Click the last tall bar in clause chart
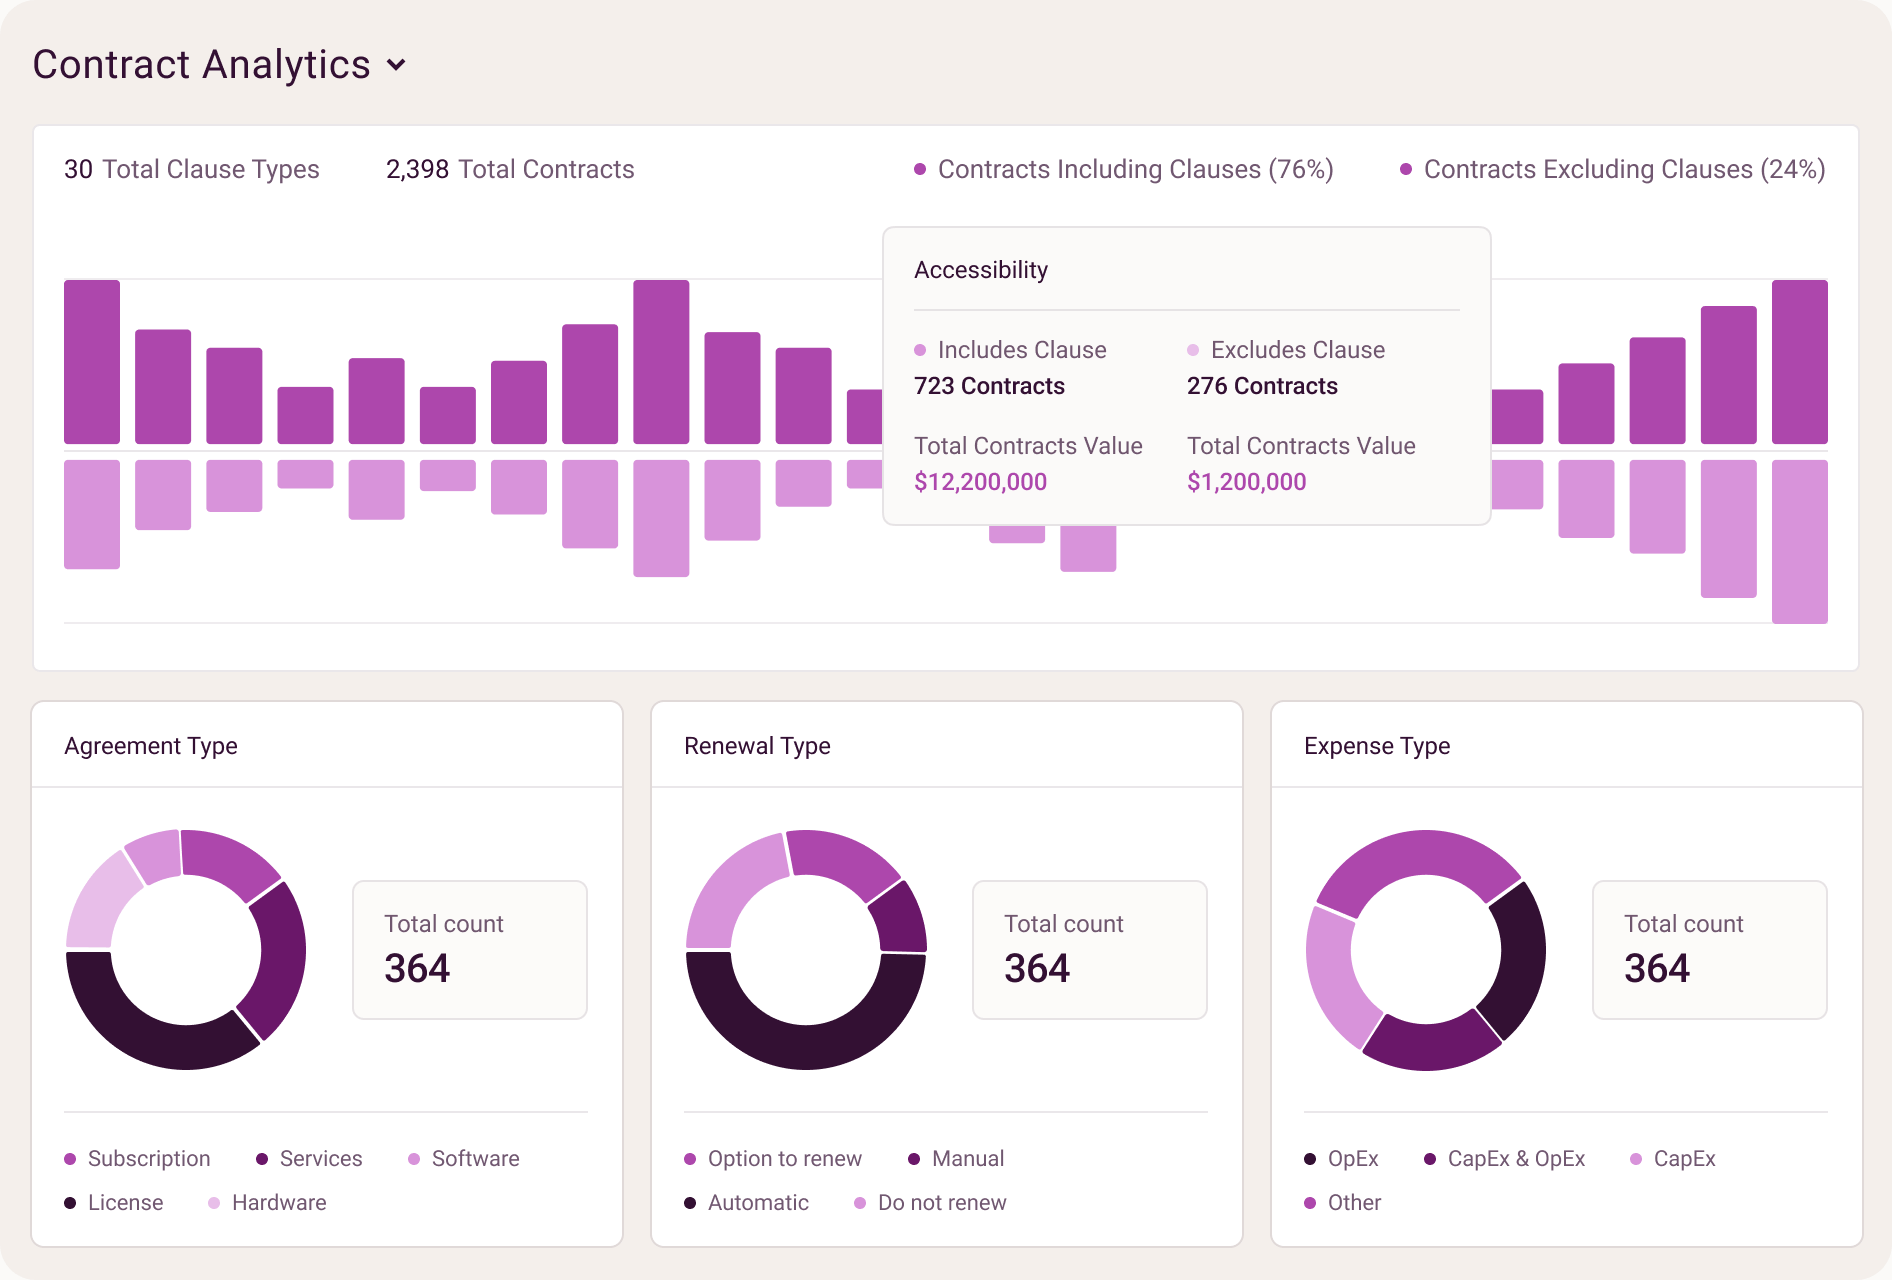Viewport: 1892px width, 1280px height. click(x=1800, y=362)
